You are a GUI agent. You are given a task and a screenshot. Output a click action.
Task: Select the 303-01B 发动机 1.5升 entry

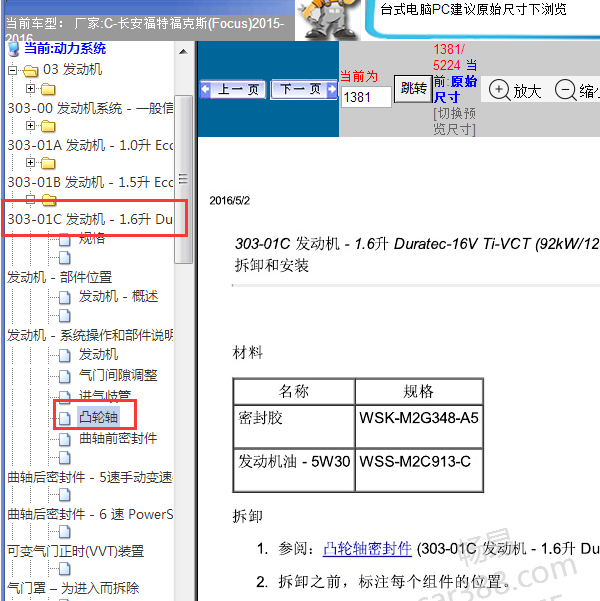point(90,182)
